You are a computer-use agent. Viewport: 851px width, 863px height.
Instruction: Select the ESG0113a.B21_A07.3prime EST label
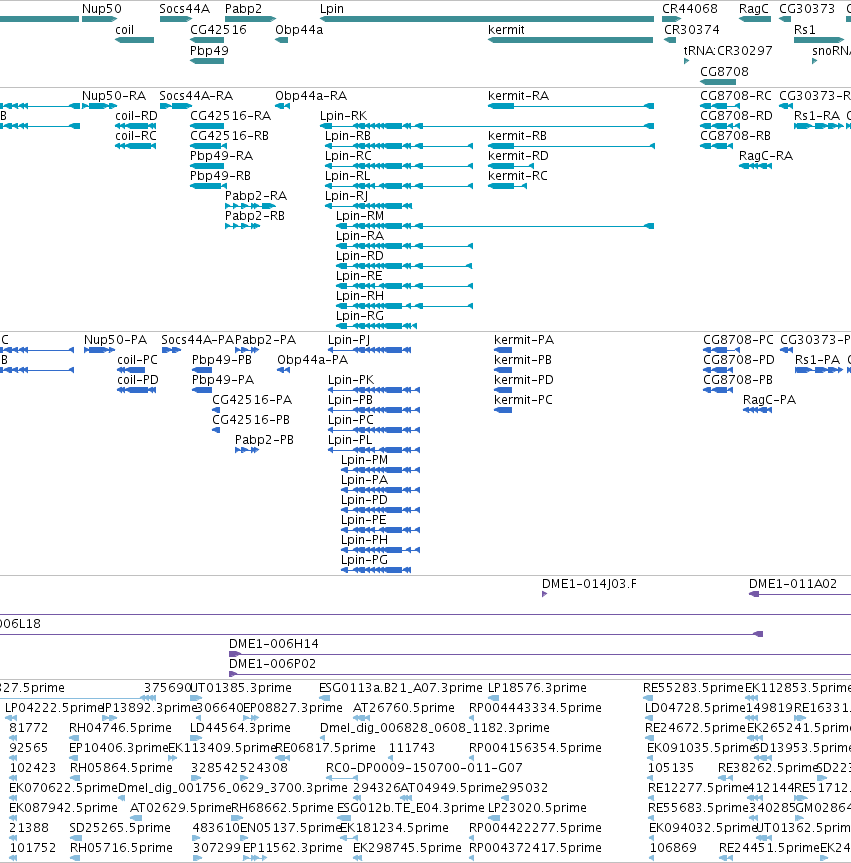click(x=401, y=688)
